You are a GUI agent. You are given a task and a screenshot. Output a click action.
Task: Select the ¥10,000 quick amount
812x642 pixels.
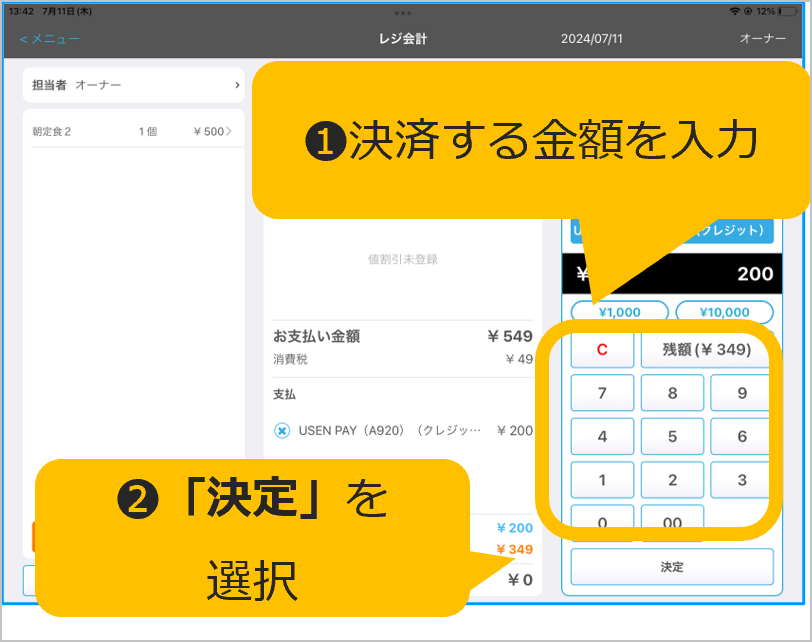724,312
